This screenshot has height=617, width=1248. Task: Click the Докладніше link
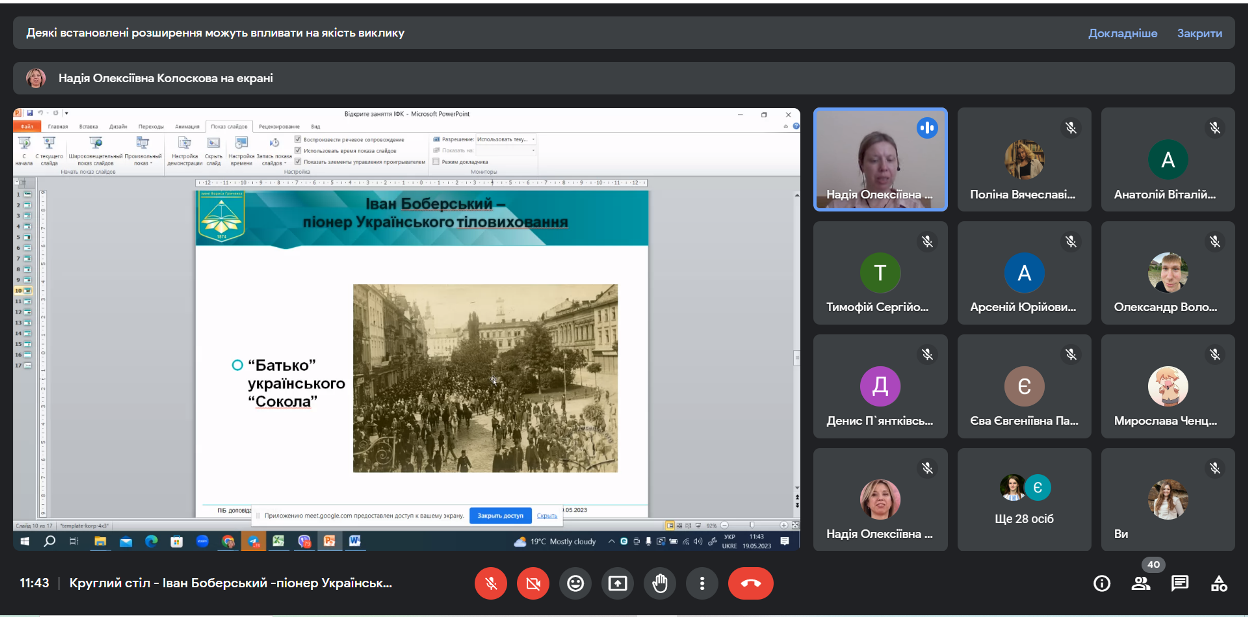click(1122, 33)
